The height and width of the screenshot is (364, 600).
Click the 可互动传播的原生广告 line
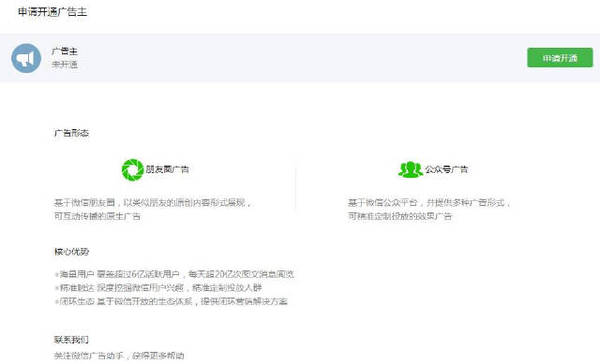click(97, 216)
